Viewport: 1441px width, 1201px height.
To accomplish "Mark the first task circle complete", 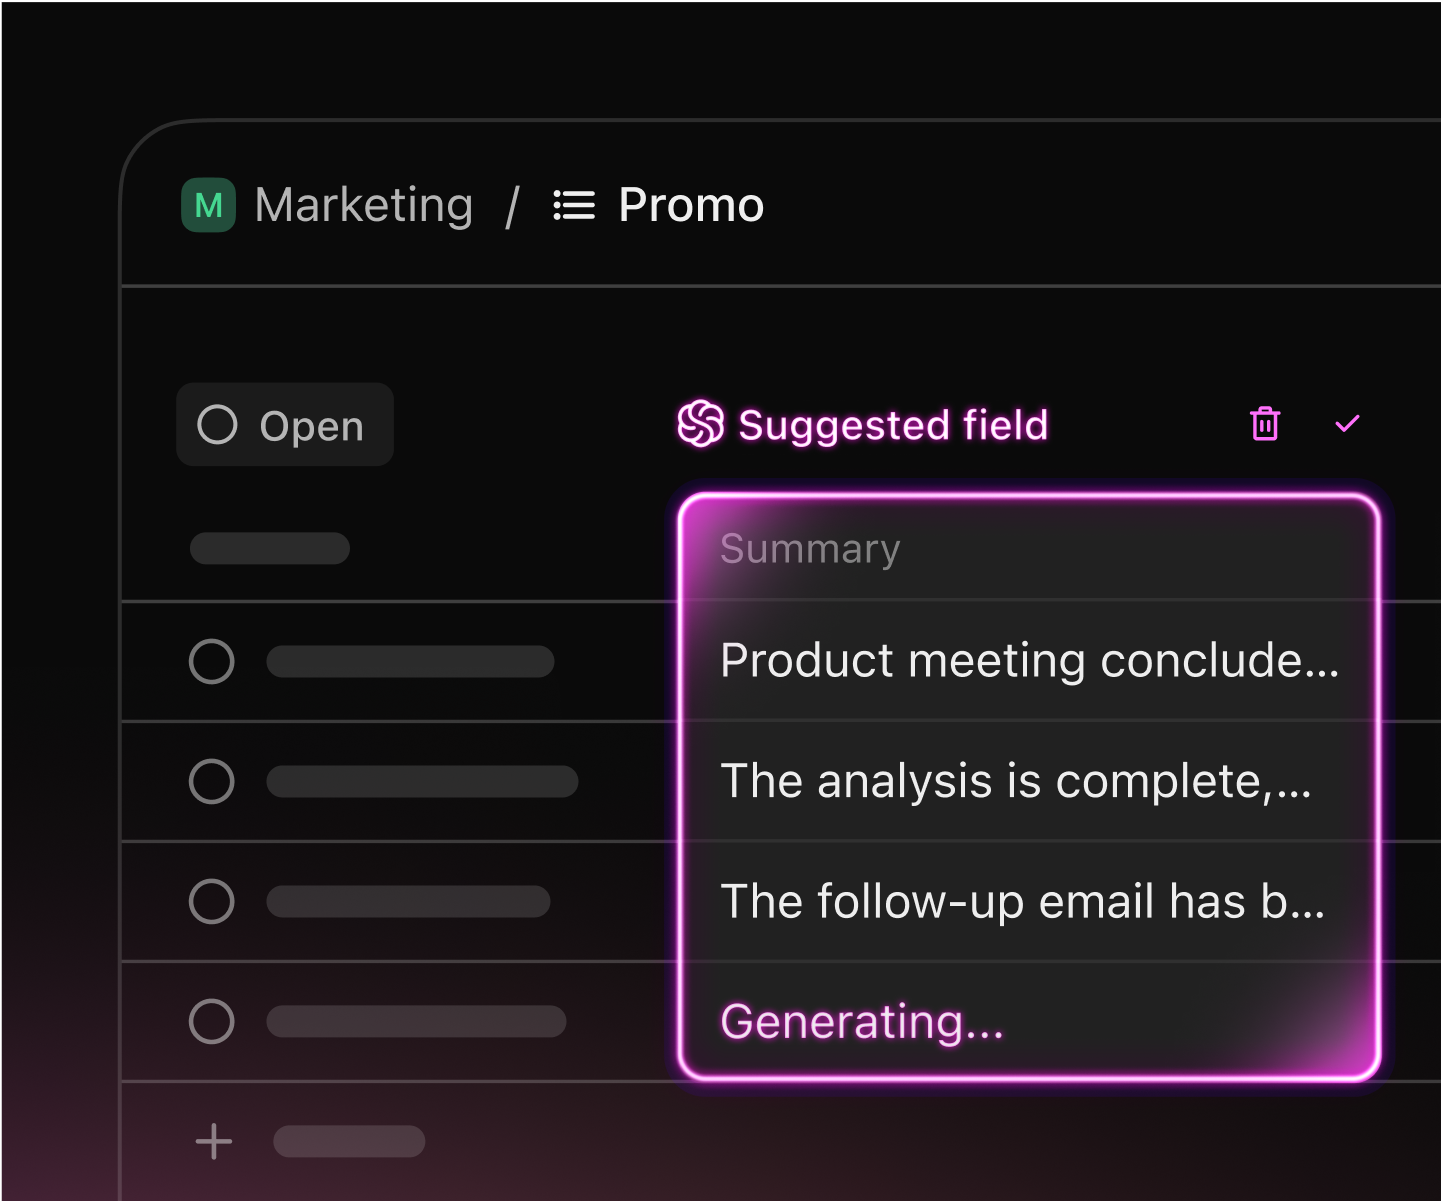I will (x=212, y=661).
